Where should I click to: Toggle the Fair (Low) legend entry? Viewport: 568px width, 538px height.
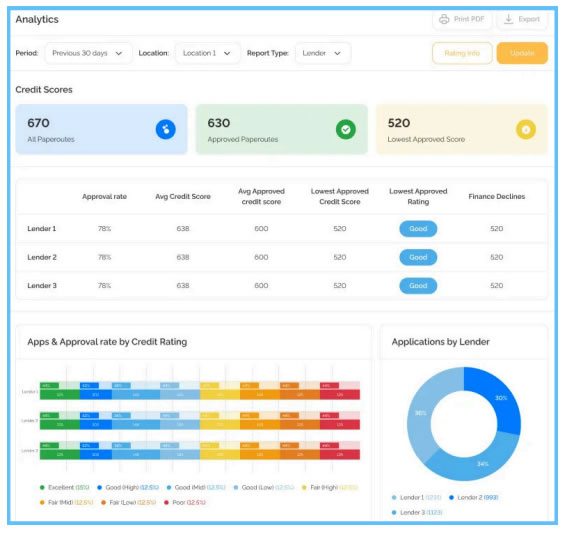click(129, 502)
